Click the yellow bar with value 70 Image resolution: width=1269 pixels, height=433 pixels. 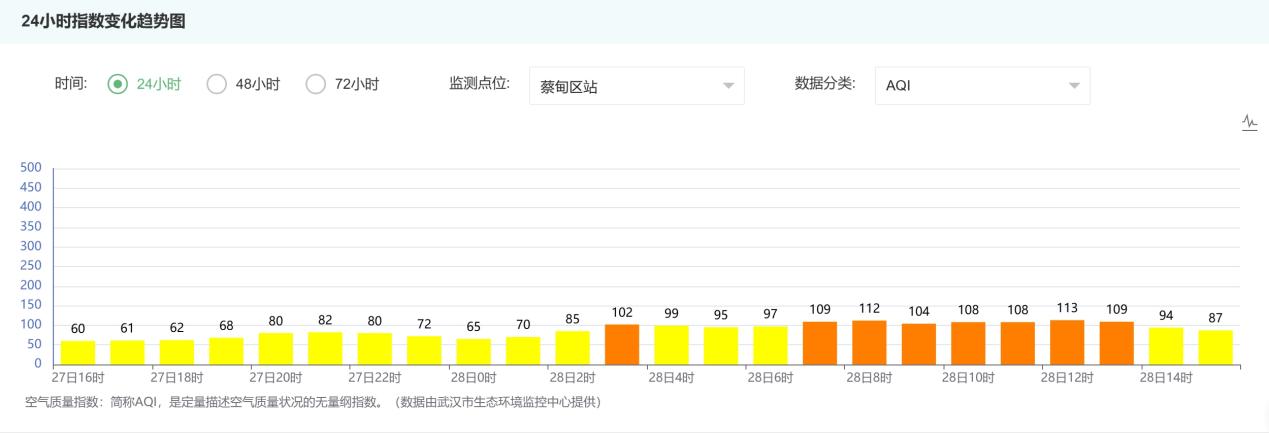(523, 351)
